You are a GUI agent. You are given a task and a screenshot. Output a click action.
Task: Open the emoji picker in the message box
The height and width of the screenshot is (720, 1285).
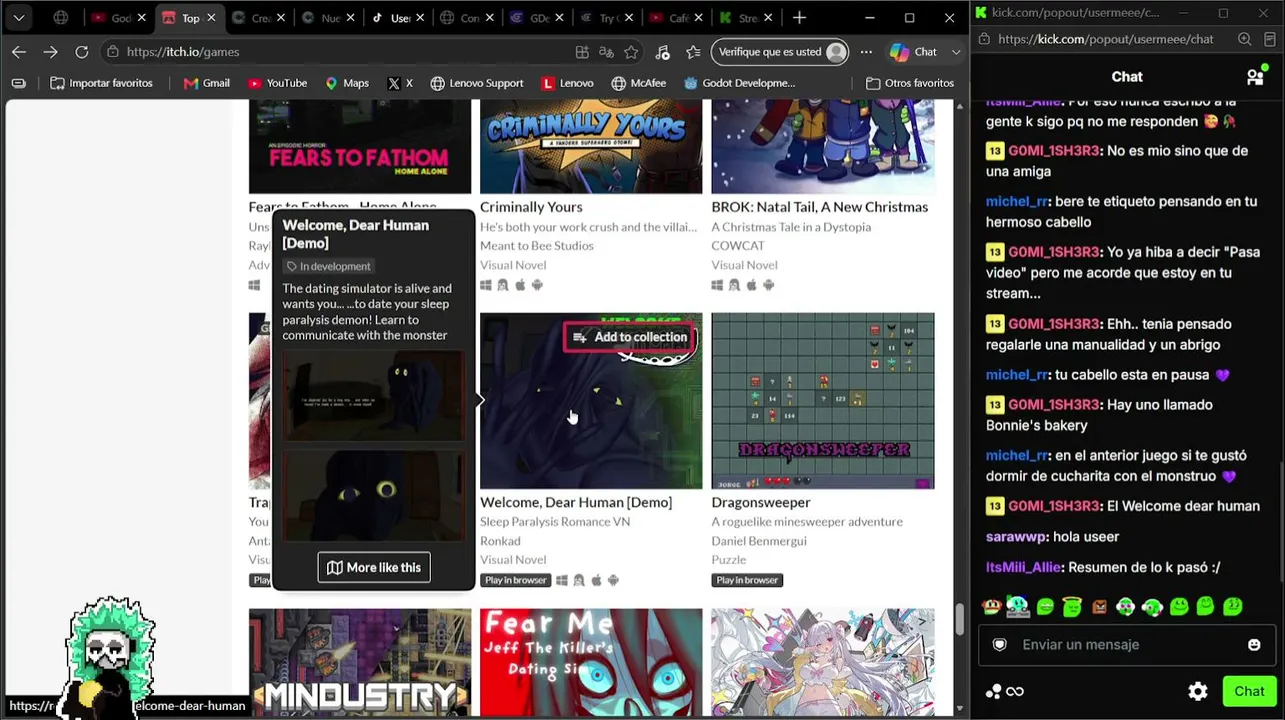tap(1254, 645)
